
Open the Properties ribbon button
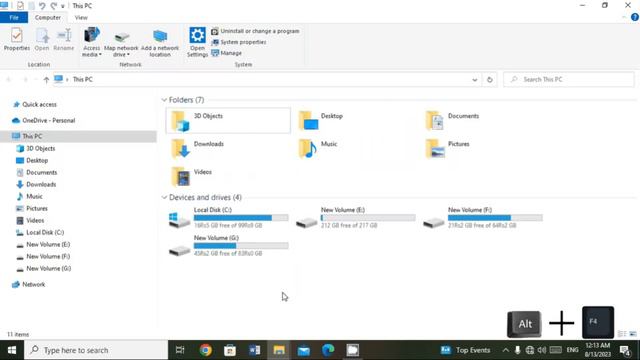[17, 39]
